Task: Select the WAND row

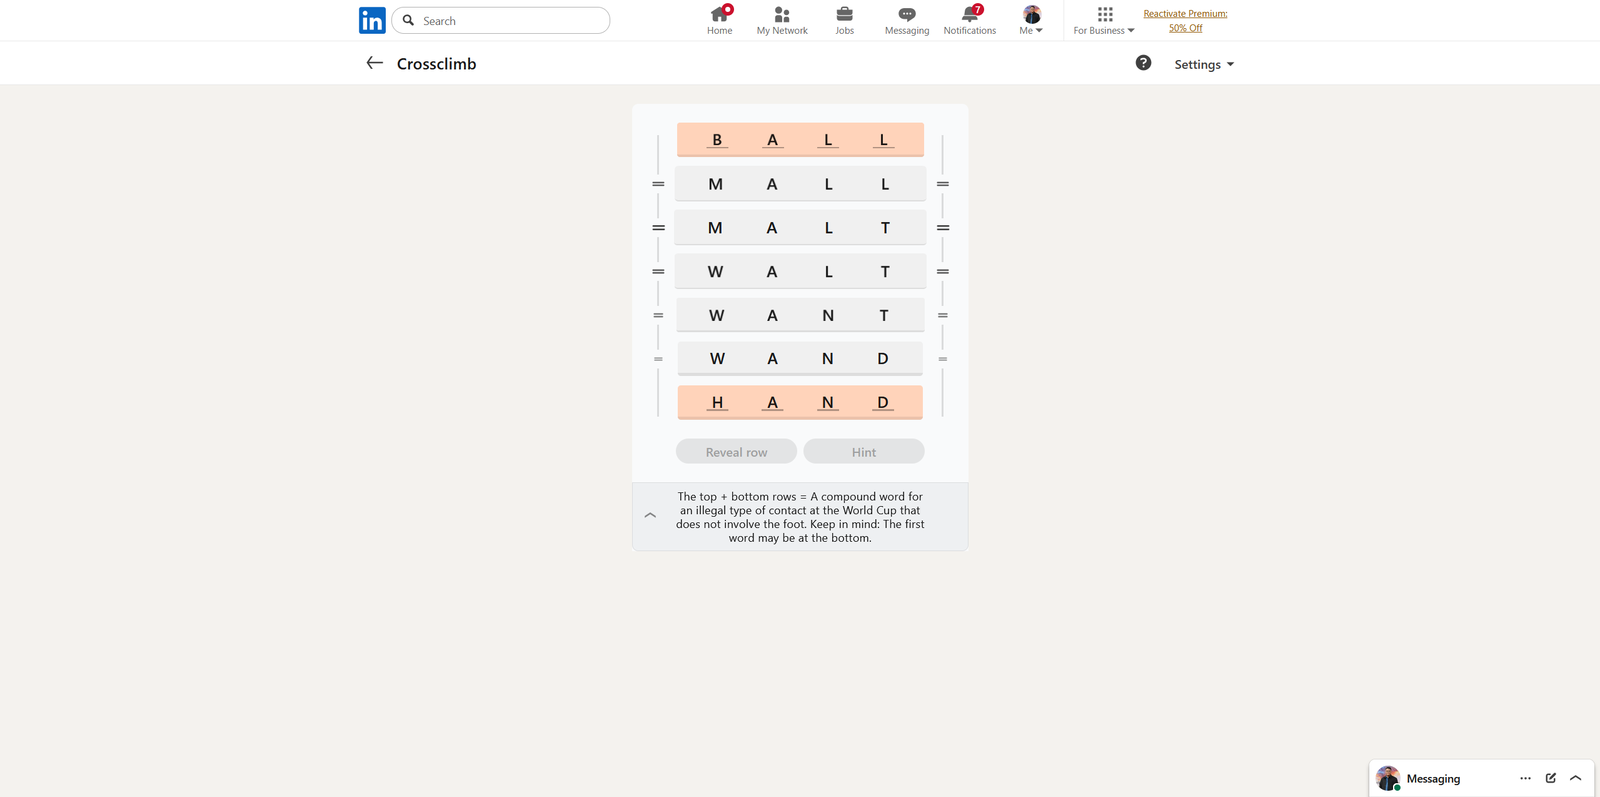Action: pos(800,359)
